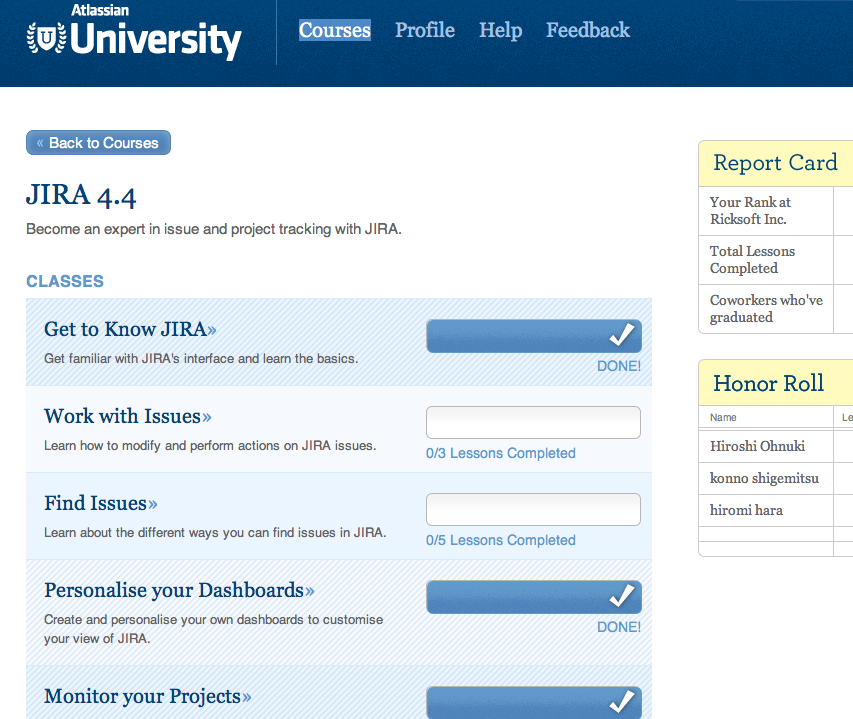This screenshot has height=719, width=853.
Task: Click the description 'Become an expert in issue and project tracking'
Action: 214,229
